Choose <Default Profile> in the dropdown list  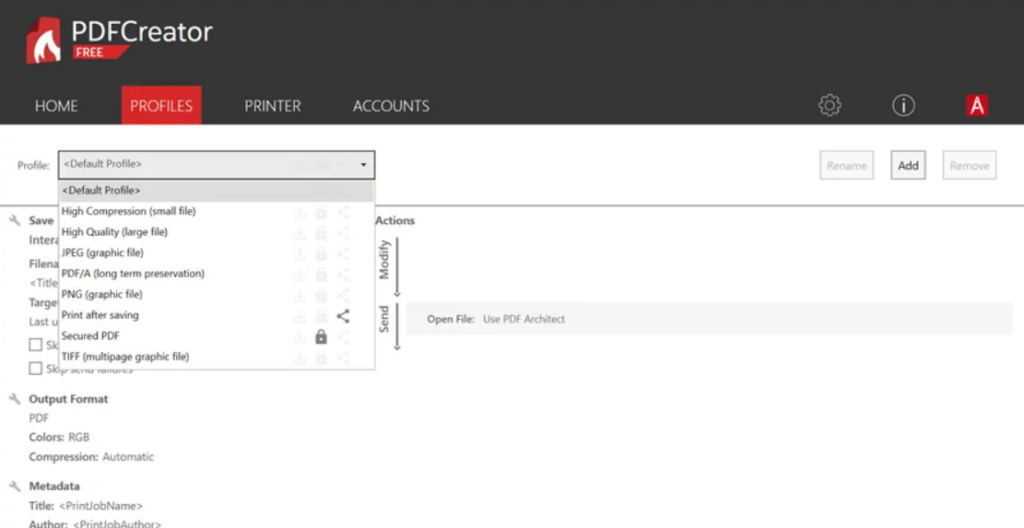(216, 191)
